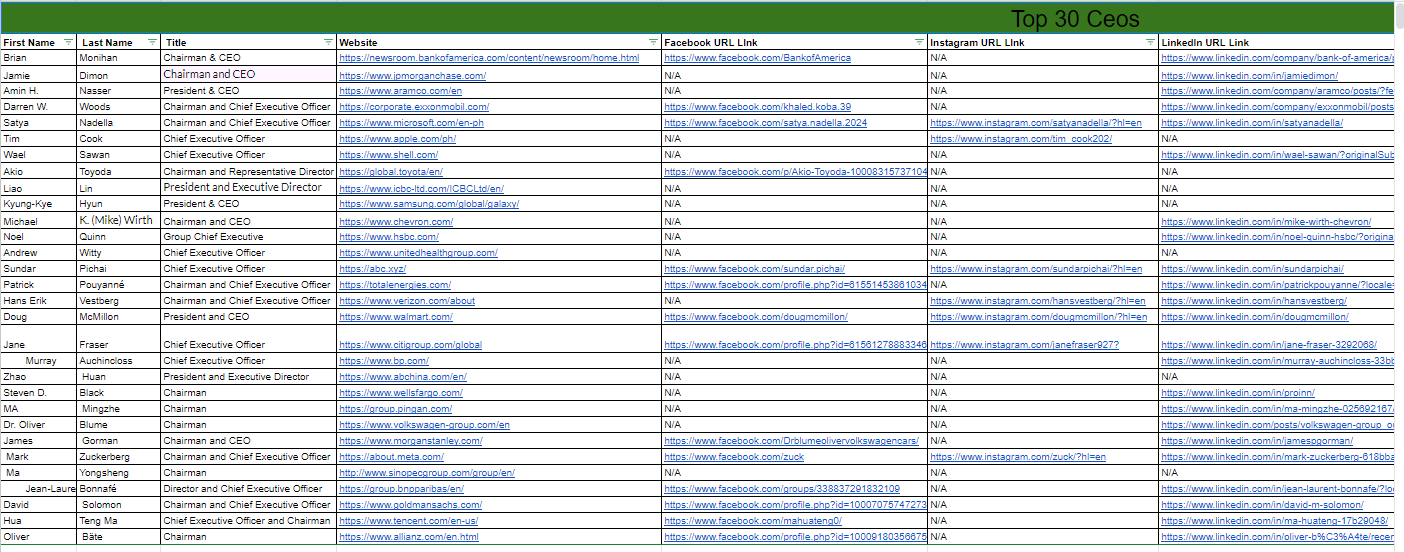Open the Title column filter dropdown
This screenshot has height=552, width=1404.
click(x=328, y=42)
